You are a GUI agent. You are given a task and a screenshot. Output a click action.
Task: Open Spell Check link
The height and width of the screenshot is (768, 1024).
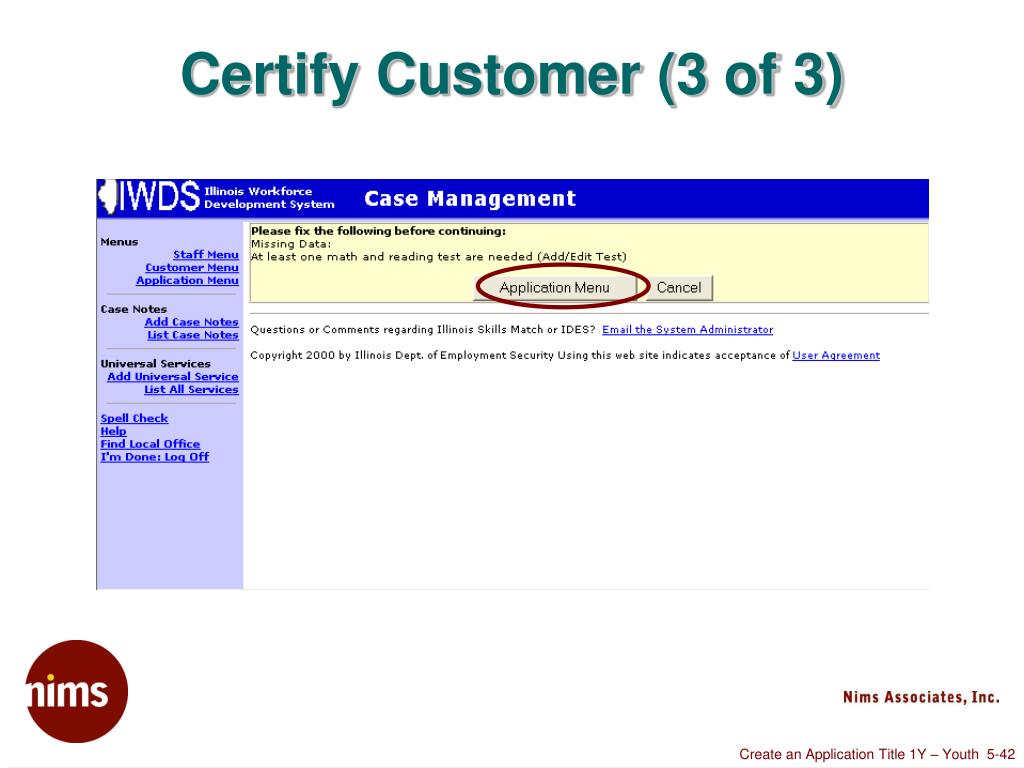tap(135, 419)
